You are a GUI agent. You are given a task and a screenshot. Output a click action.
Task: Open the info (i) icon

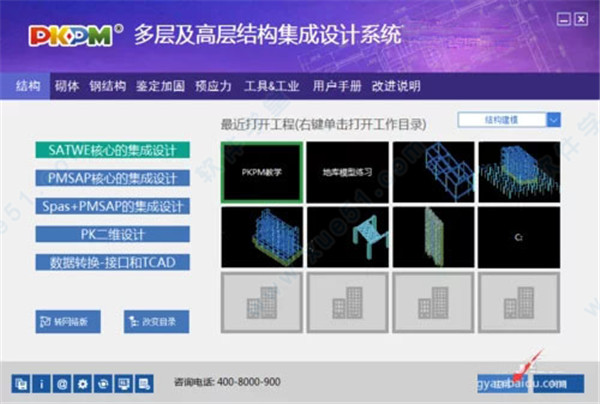click(41, 383)
